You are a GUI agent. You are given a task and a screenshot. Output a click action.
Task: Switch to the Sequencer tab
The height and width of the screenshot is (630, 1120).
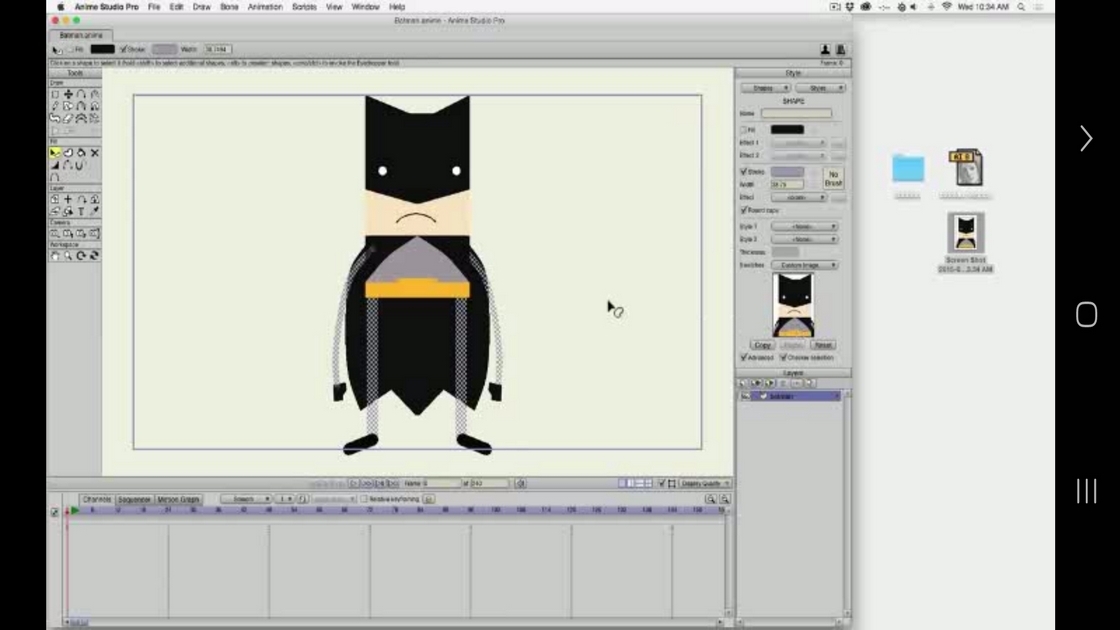134,499
